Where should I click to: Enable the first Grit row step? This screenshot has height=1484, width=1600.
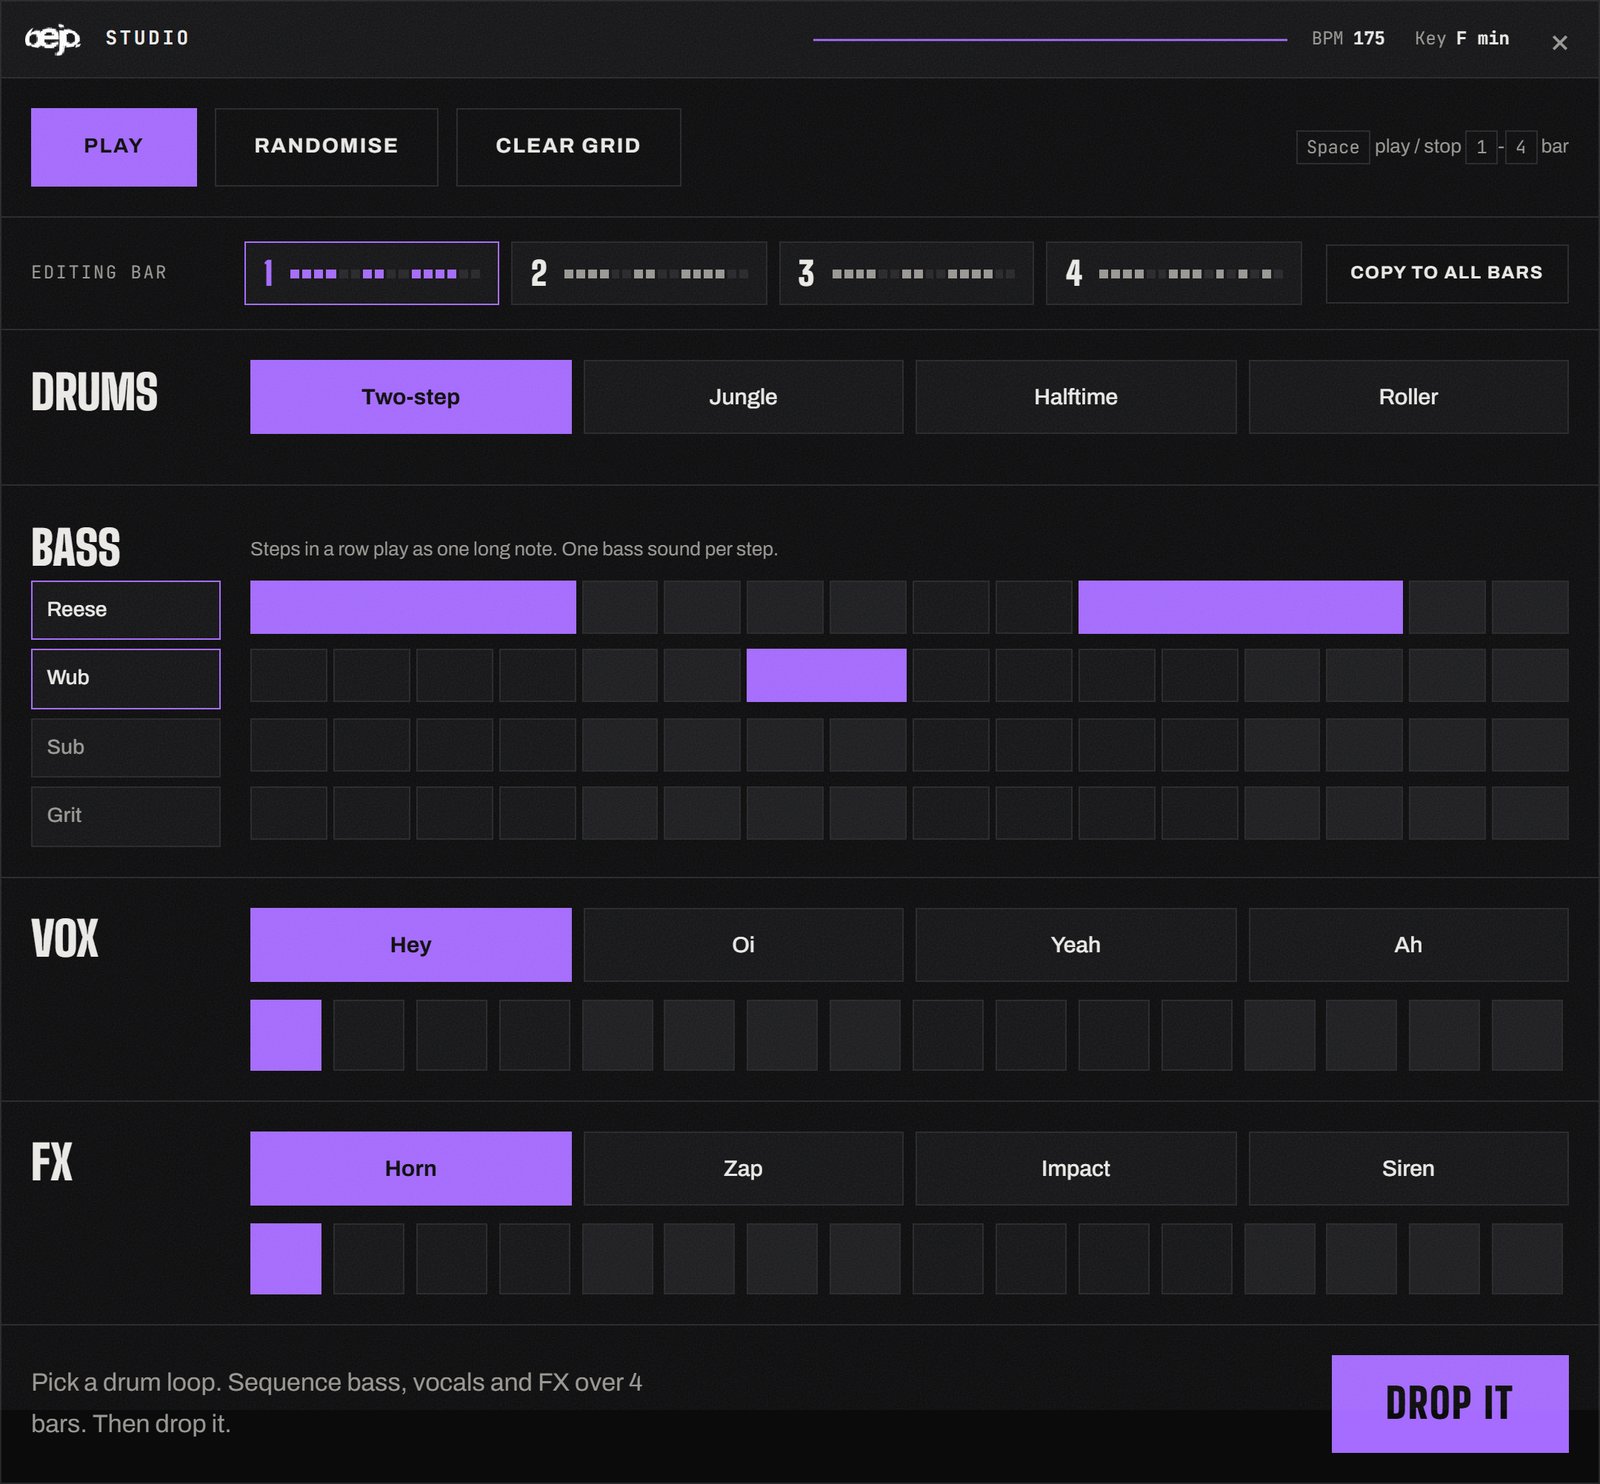click(289, 813)
